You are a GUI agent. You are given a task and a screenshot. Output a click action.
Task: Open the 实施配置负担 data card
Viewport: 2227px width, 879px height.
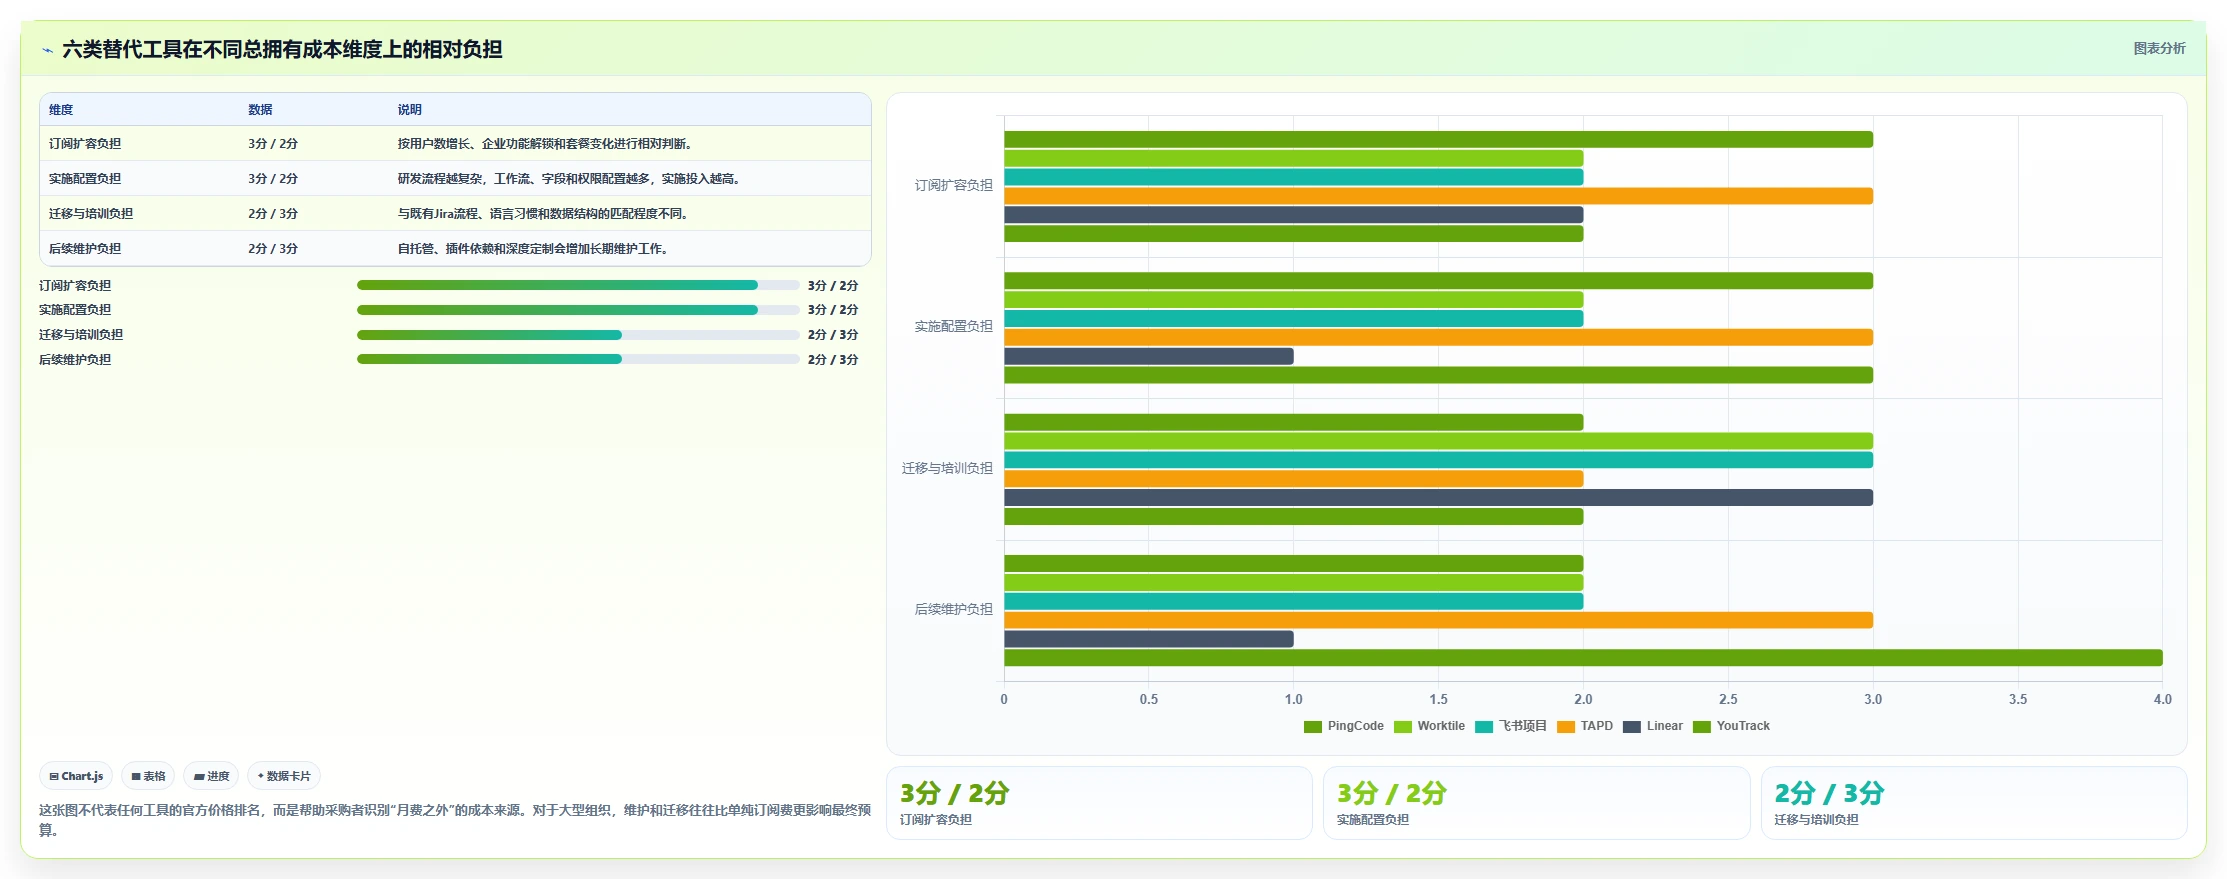(1536, 803)
